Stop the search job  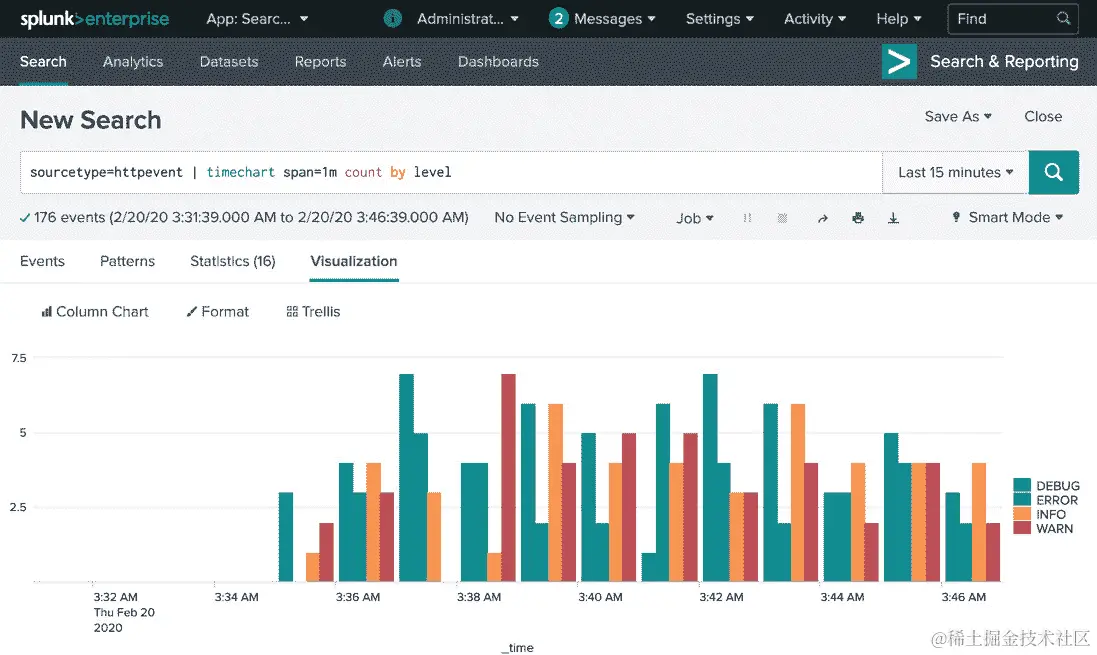click(782, 218)
